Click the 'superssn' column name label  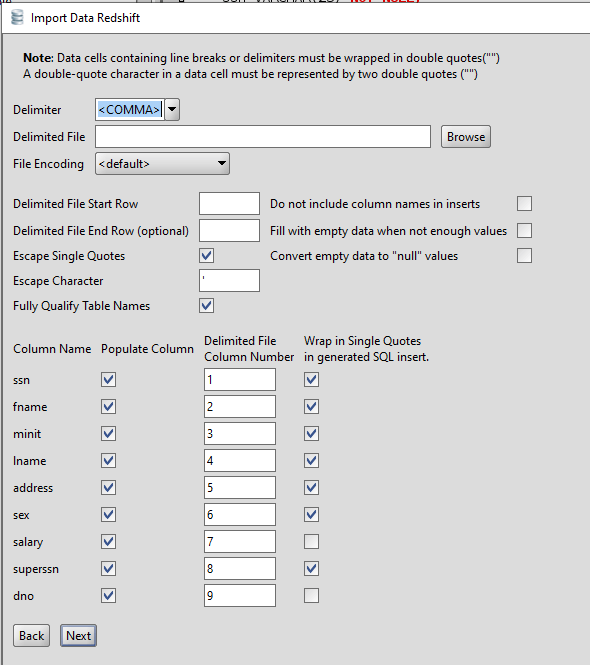(36, 569)
